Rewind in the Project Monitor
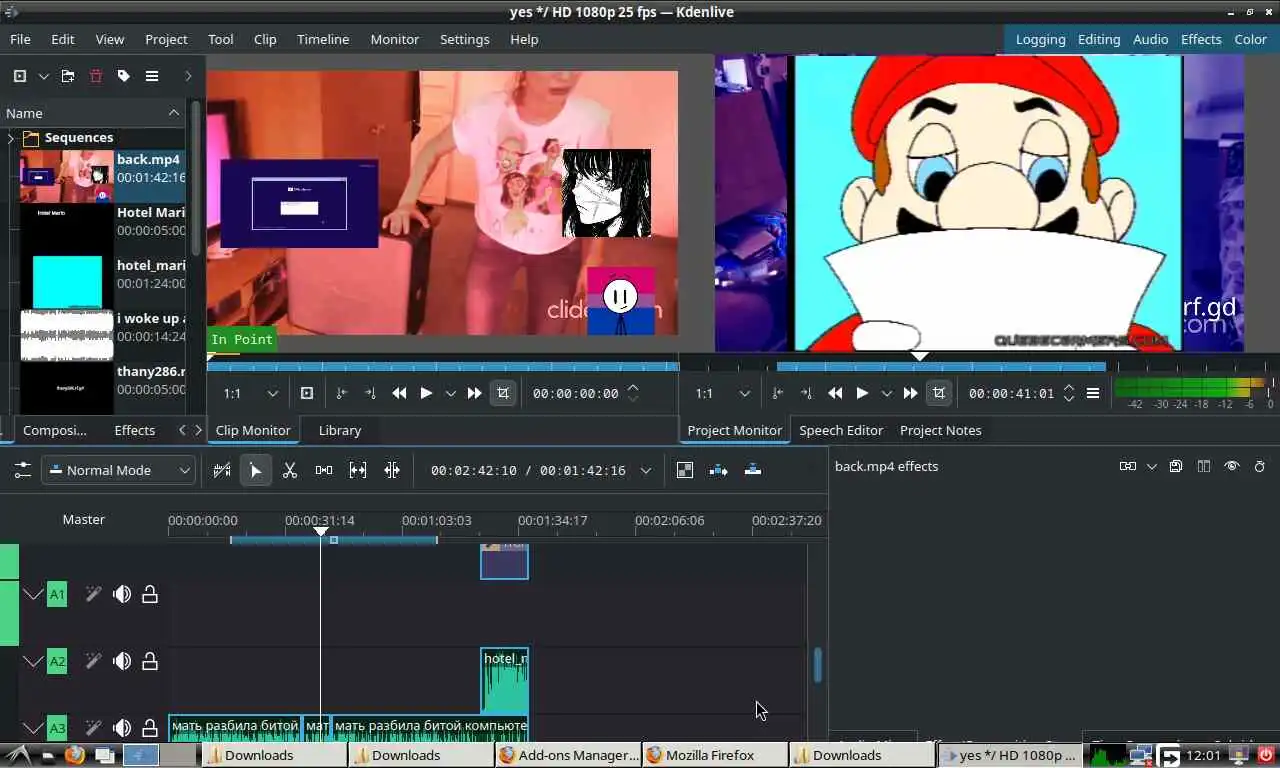The height and width of the screenshot is (768, 1280). pos(835,393)
